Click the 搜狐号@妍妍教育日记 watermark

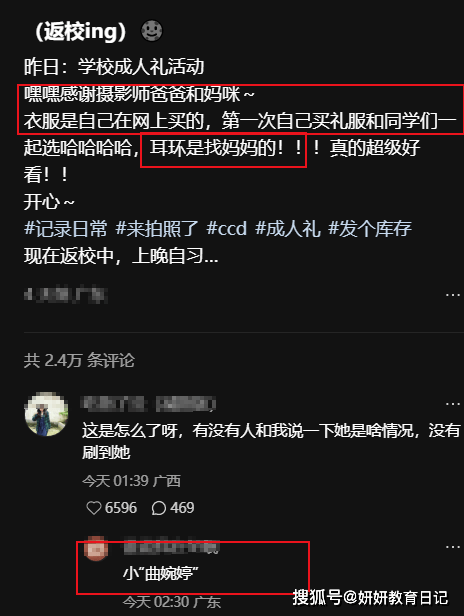(370, 598)
